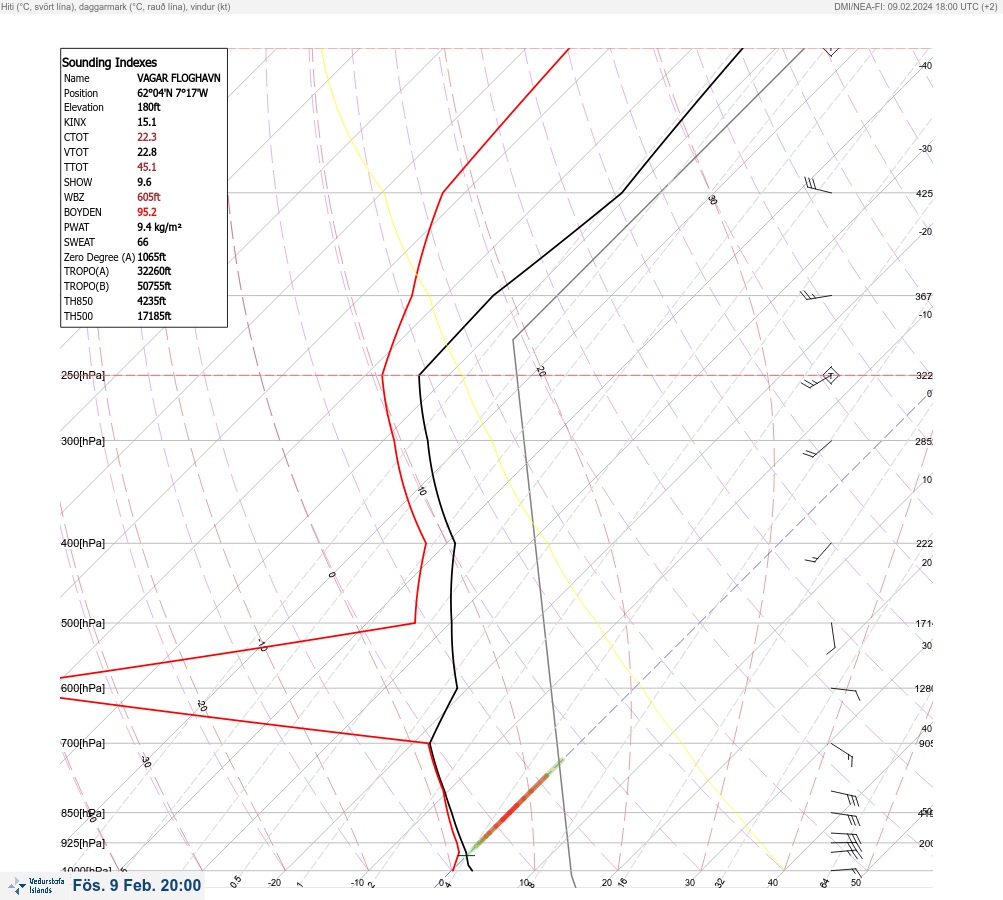Image resolution: width=1003 pixels, height=900 pixels.
Task: Click the wind barb at 400 hPa
Action: 818,553
